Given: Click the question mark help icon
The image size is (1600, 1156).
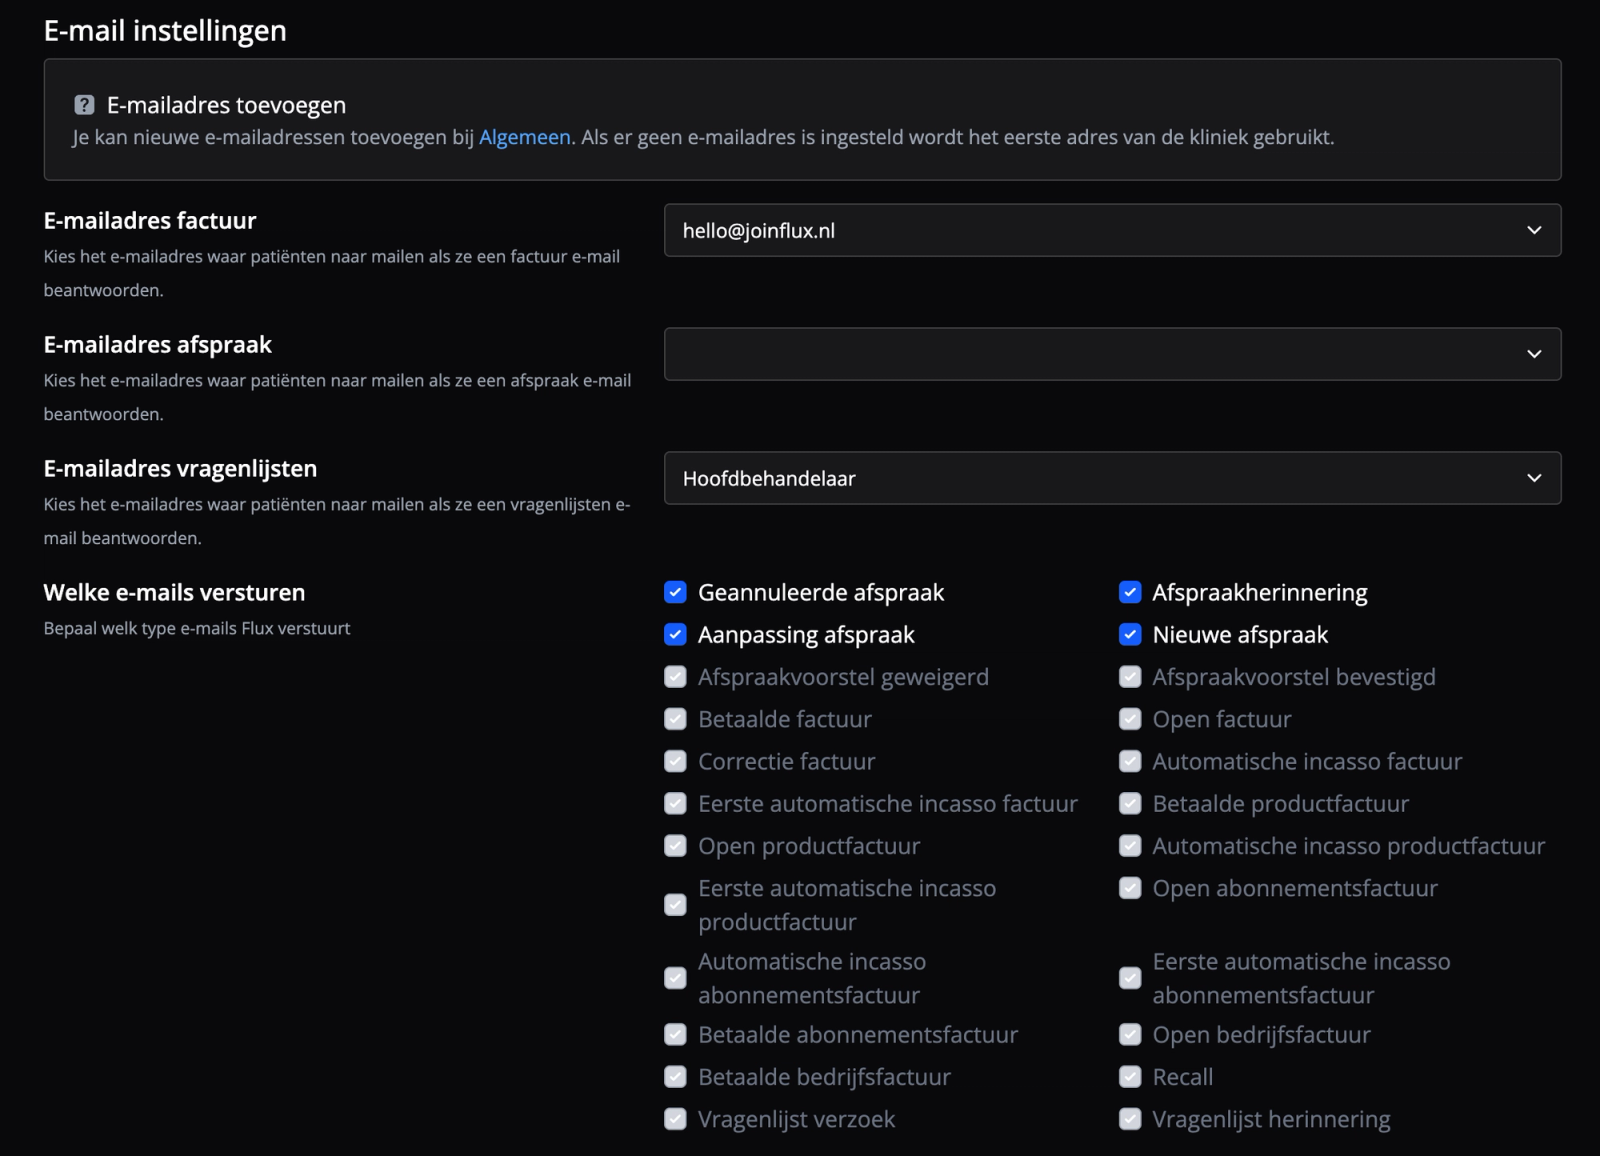Looking at the screenshot, I should tap(84, 105).
